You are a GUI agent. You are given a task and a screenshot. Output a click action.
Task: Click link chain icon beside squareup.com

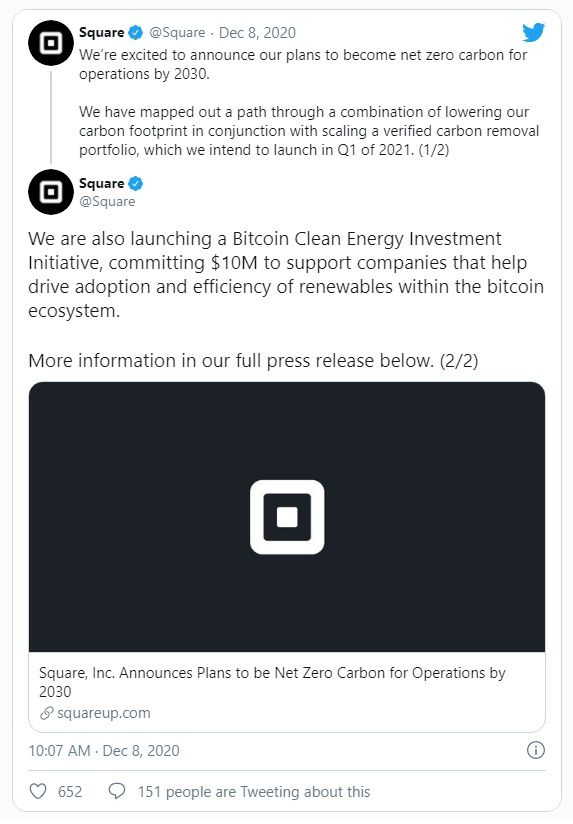(47, 713)
